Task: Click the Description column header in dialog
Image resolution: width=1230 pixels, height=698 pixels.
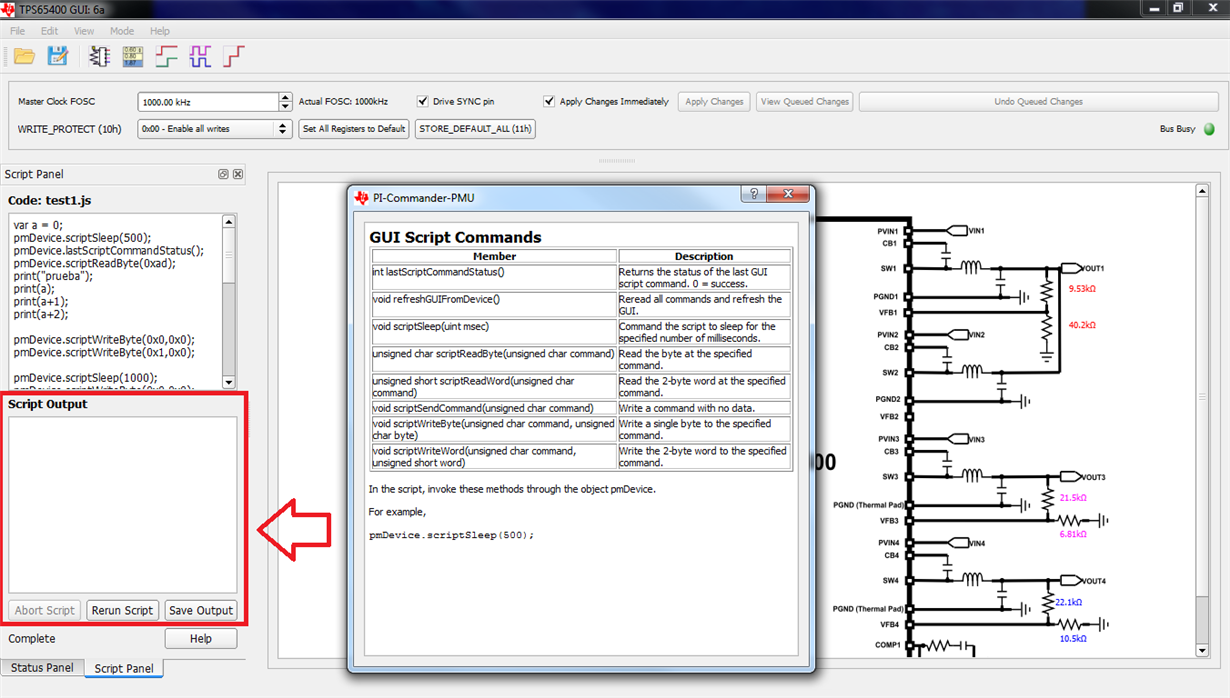Action: [x=704, y=256]
